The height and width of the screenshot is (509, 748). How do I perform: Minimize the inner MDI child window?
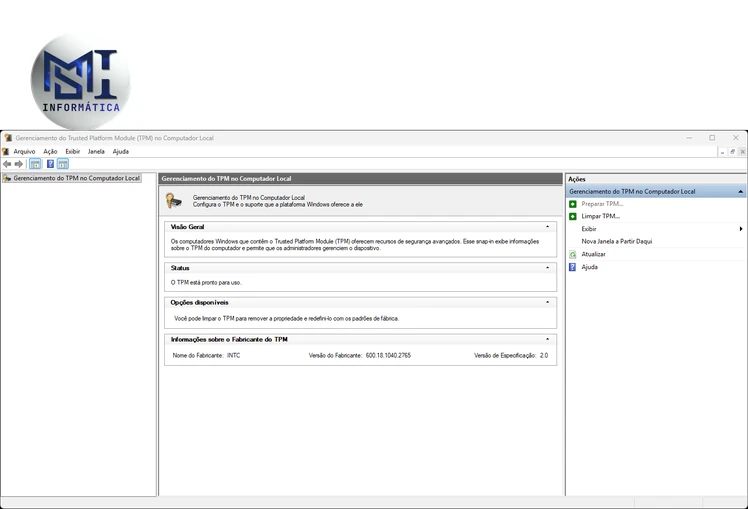click(722, 152)
